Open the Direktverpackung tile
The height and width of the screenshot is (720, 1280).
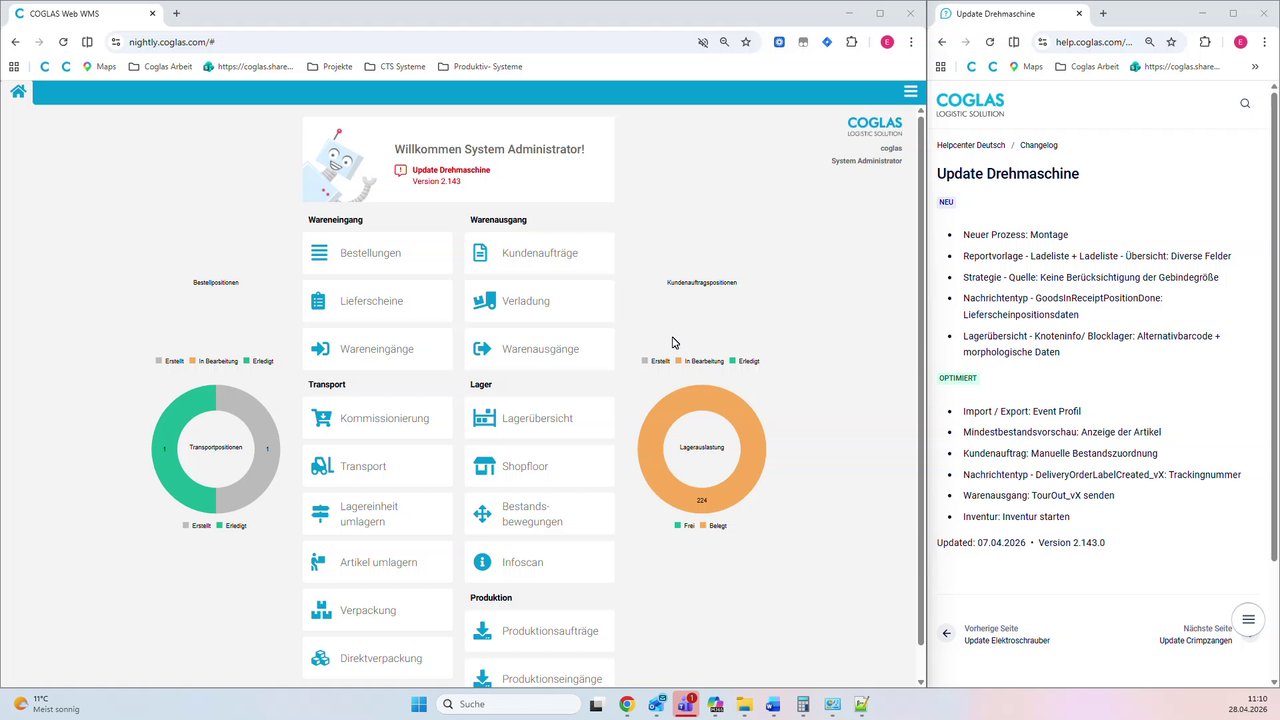click(377, 658)
